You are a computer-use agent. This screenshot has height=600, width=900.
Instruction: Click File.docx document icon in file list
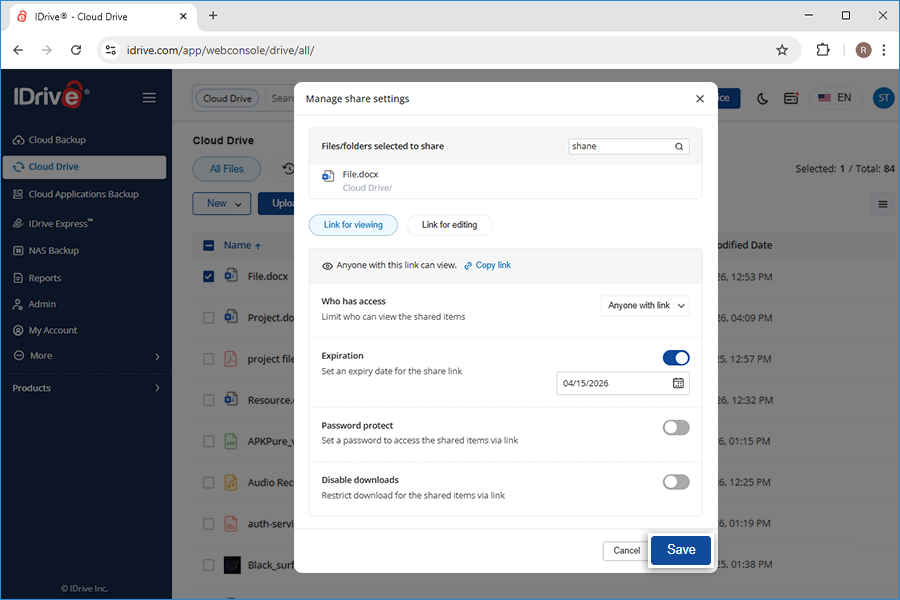(231, 275)
